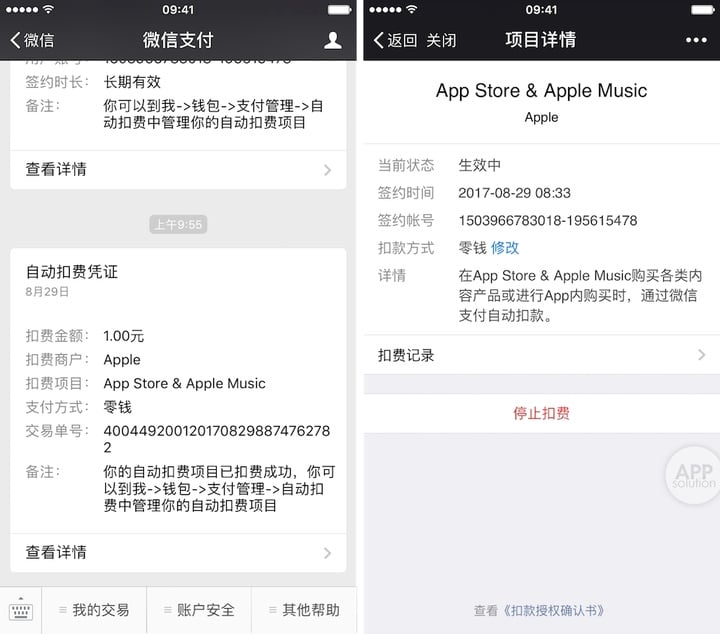Viewport: 720px width, 634px height.
Task: Tap the battery icon in right status bar
Action: 703,10
